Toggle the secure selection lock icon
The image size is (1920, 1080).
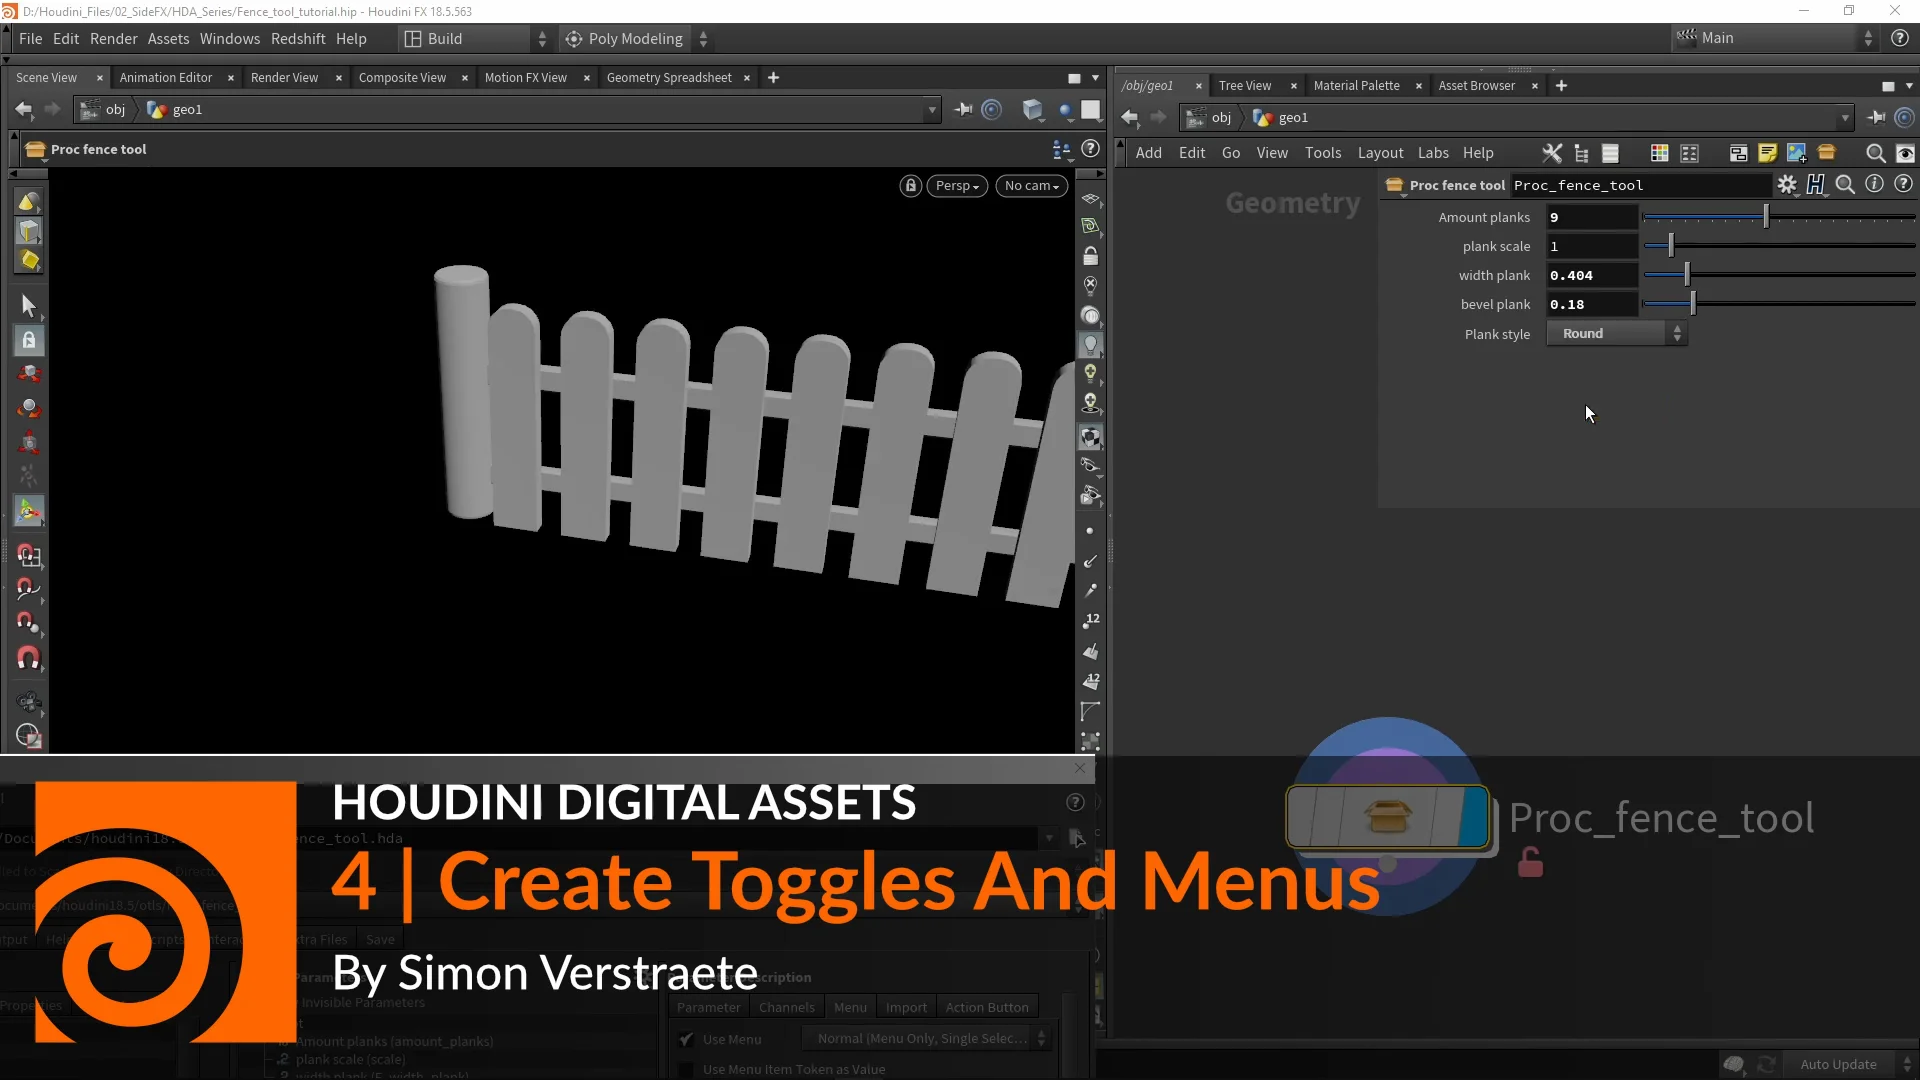pyautogui.click(x=29, y=340)
